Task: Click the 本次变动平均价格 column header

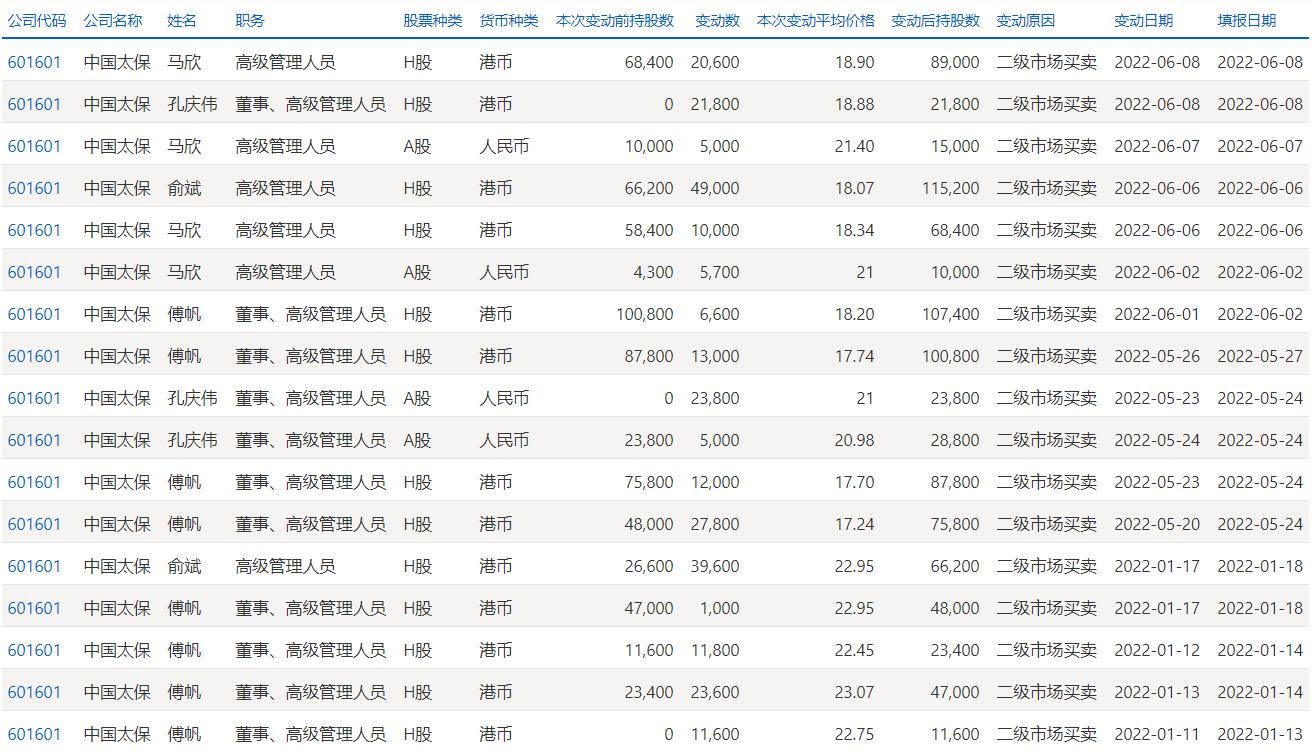Action: [815, 20]
